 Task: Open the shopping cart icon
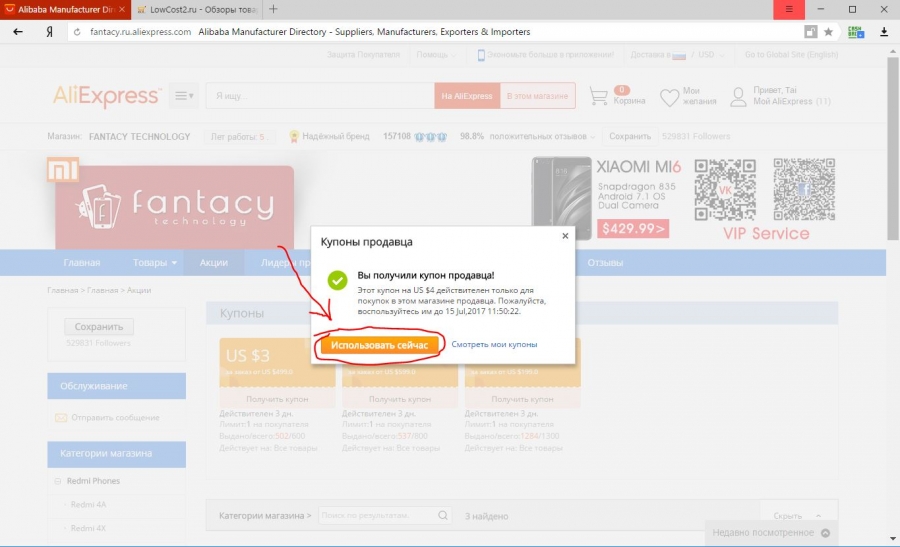598,96
